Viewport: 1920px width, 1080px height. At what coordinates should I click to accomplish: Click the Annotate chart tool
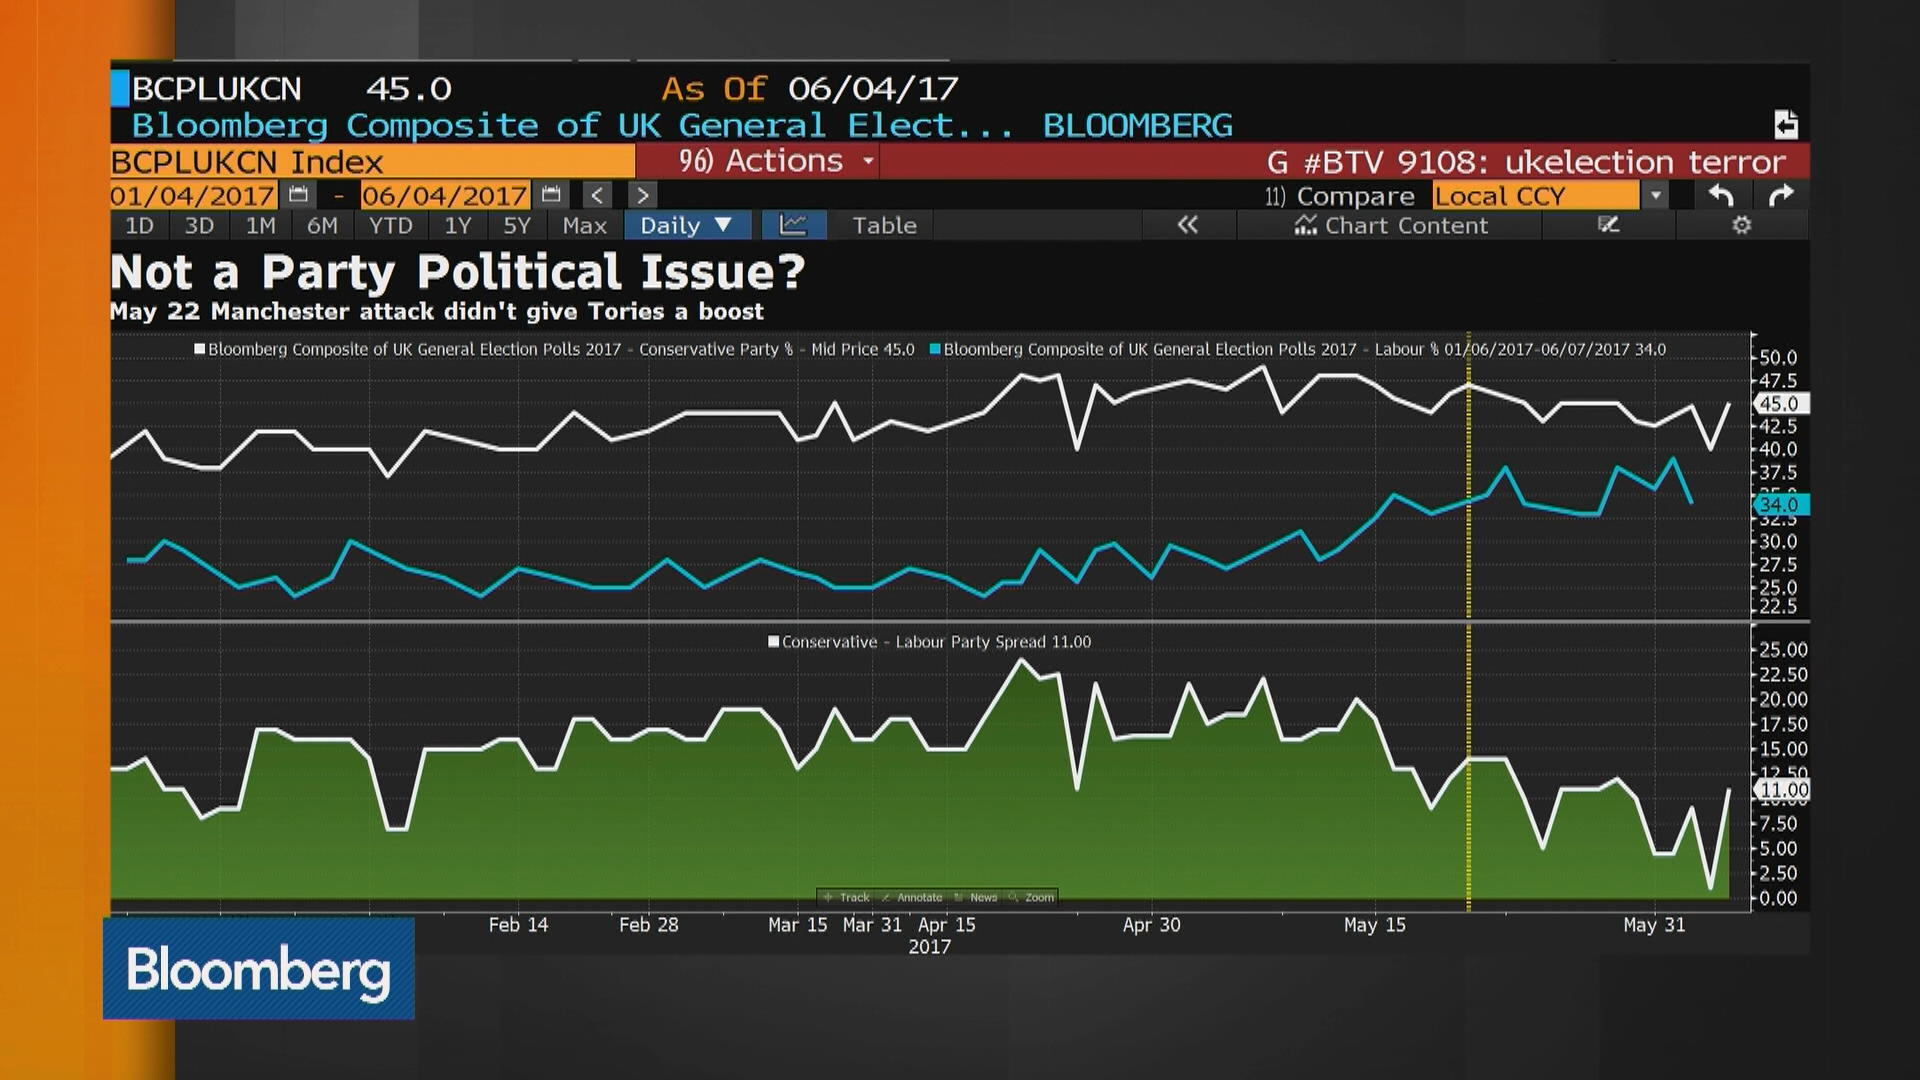(912, 897)
